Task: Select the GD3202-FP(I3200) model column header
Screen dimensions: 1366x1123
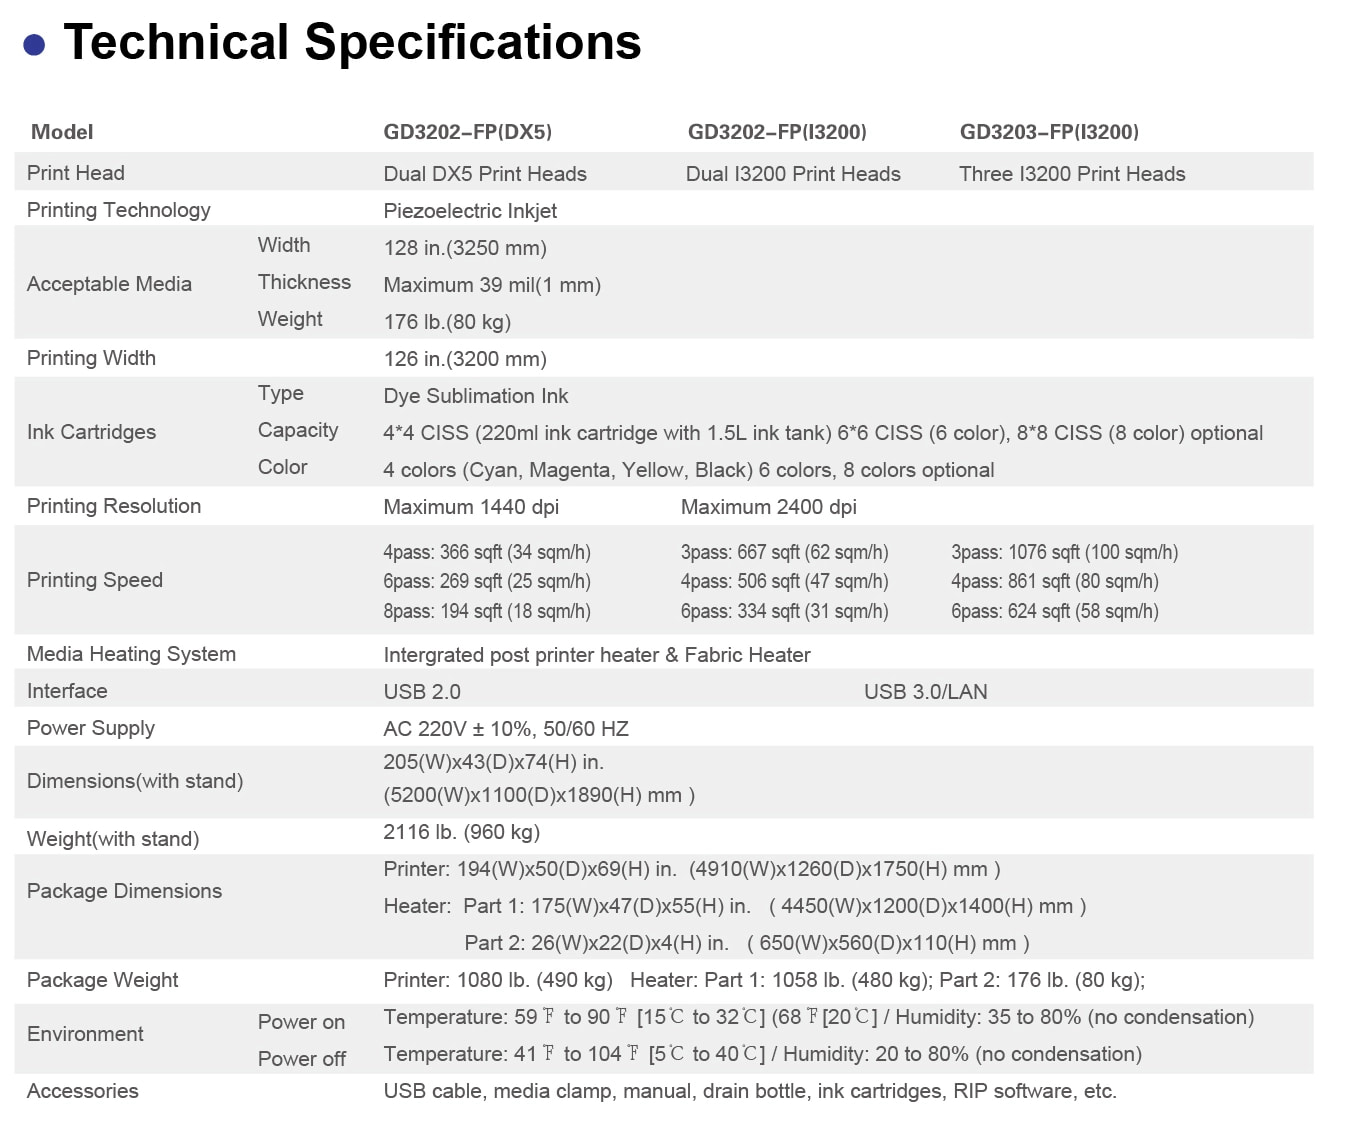Action: pyautogui.click(x=777, y=132)
